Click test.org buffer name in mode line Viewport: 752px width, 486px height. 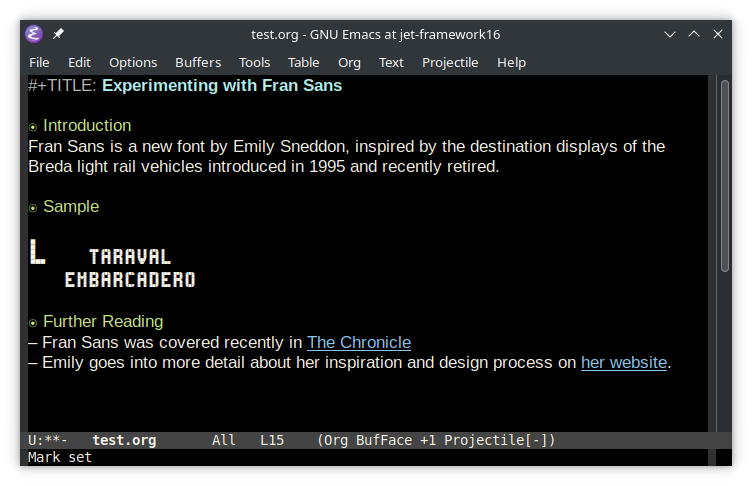(x=124, y=440)
